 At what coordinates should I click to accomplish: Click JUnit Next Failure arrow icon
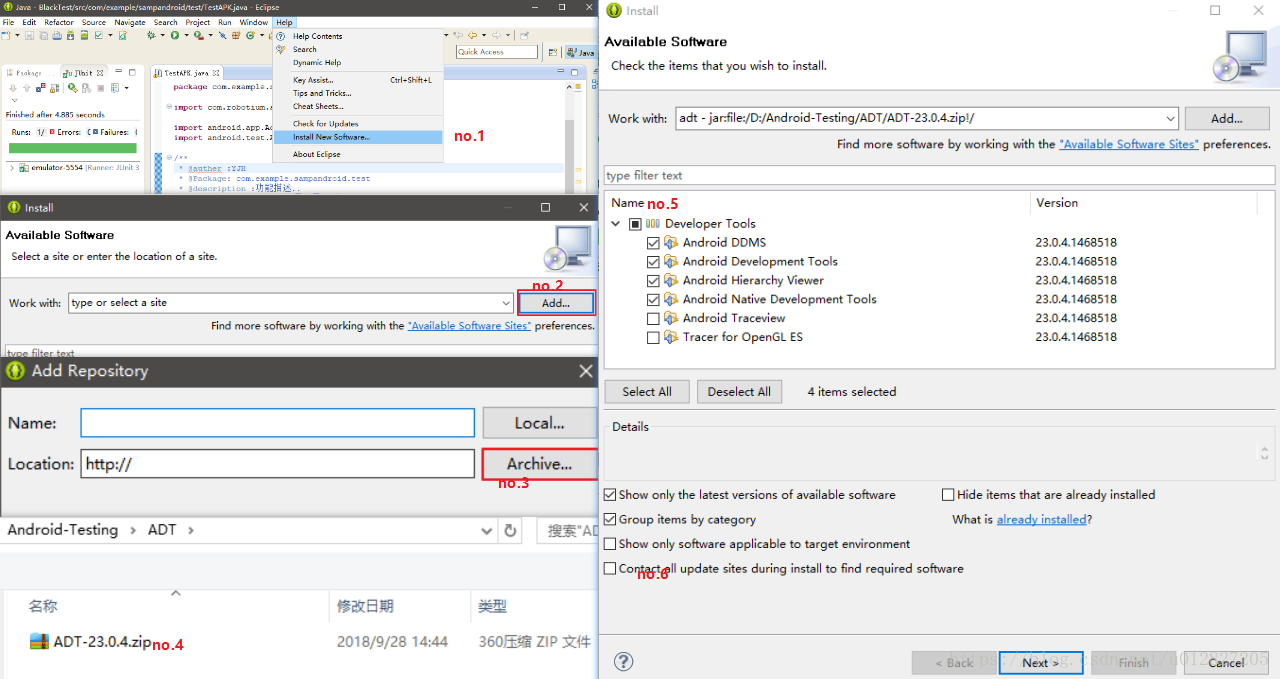point(13,88)
